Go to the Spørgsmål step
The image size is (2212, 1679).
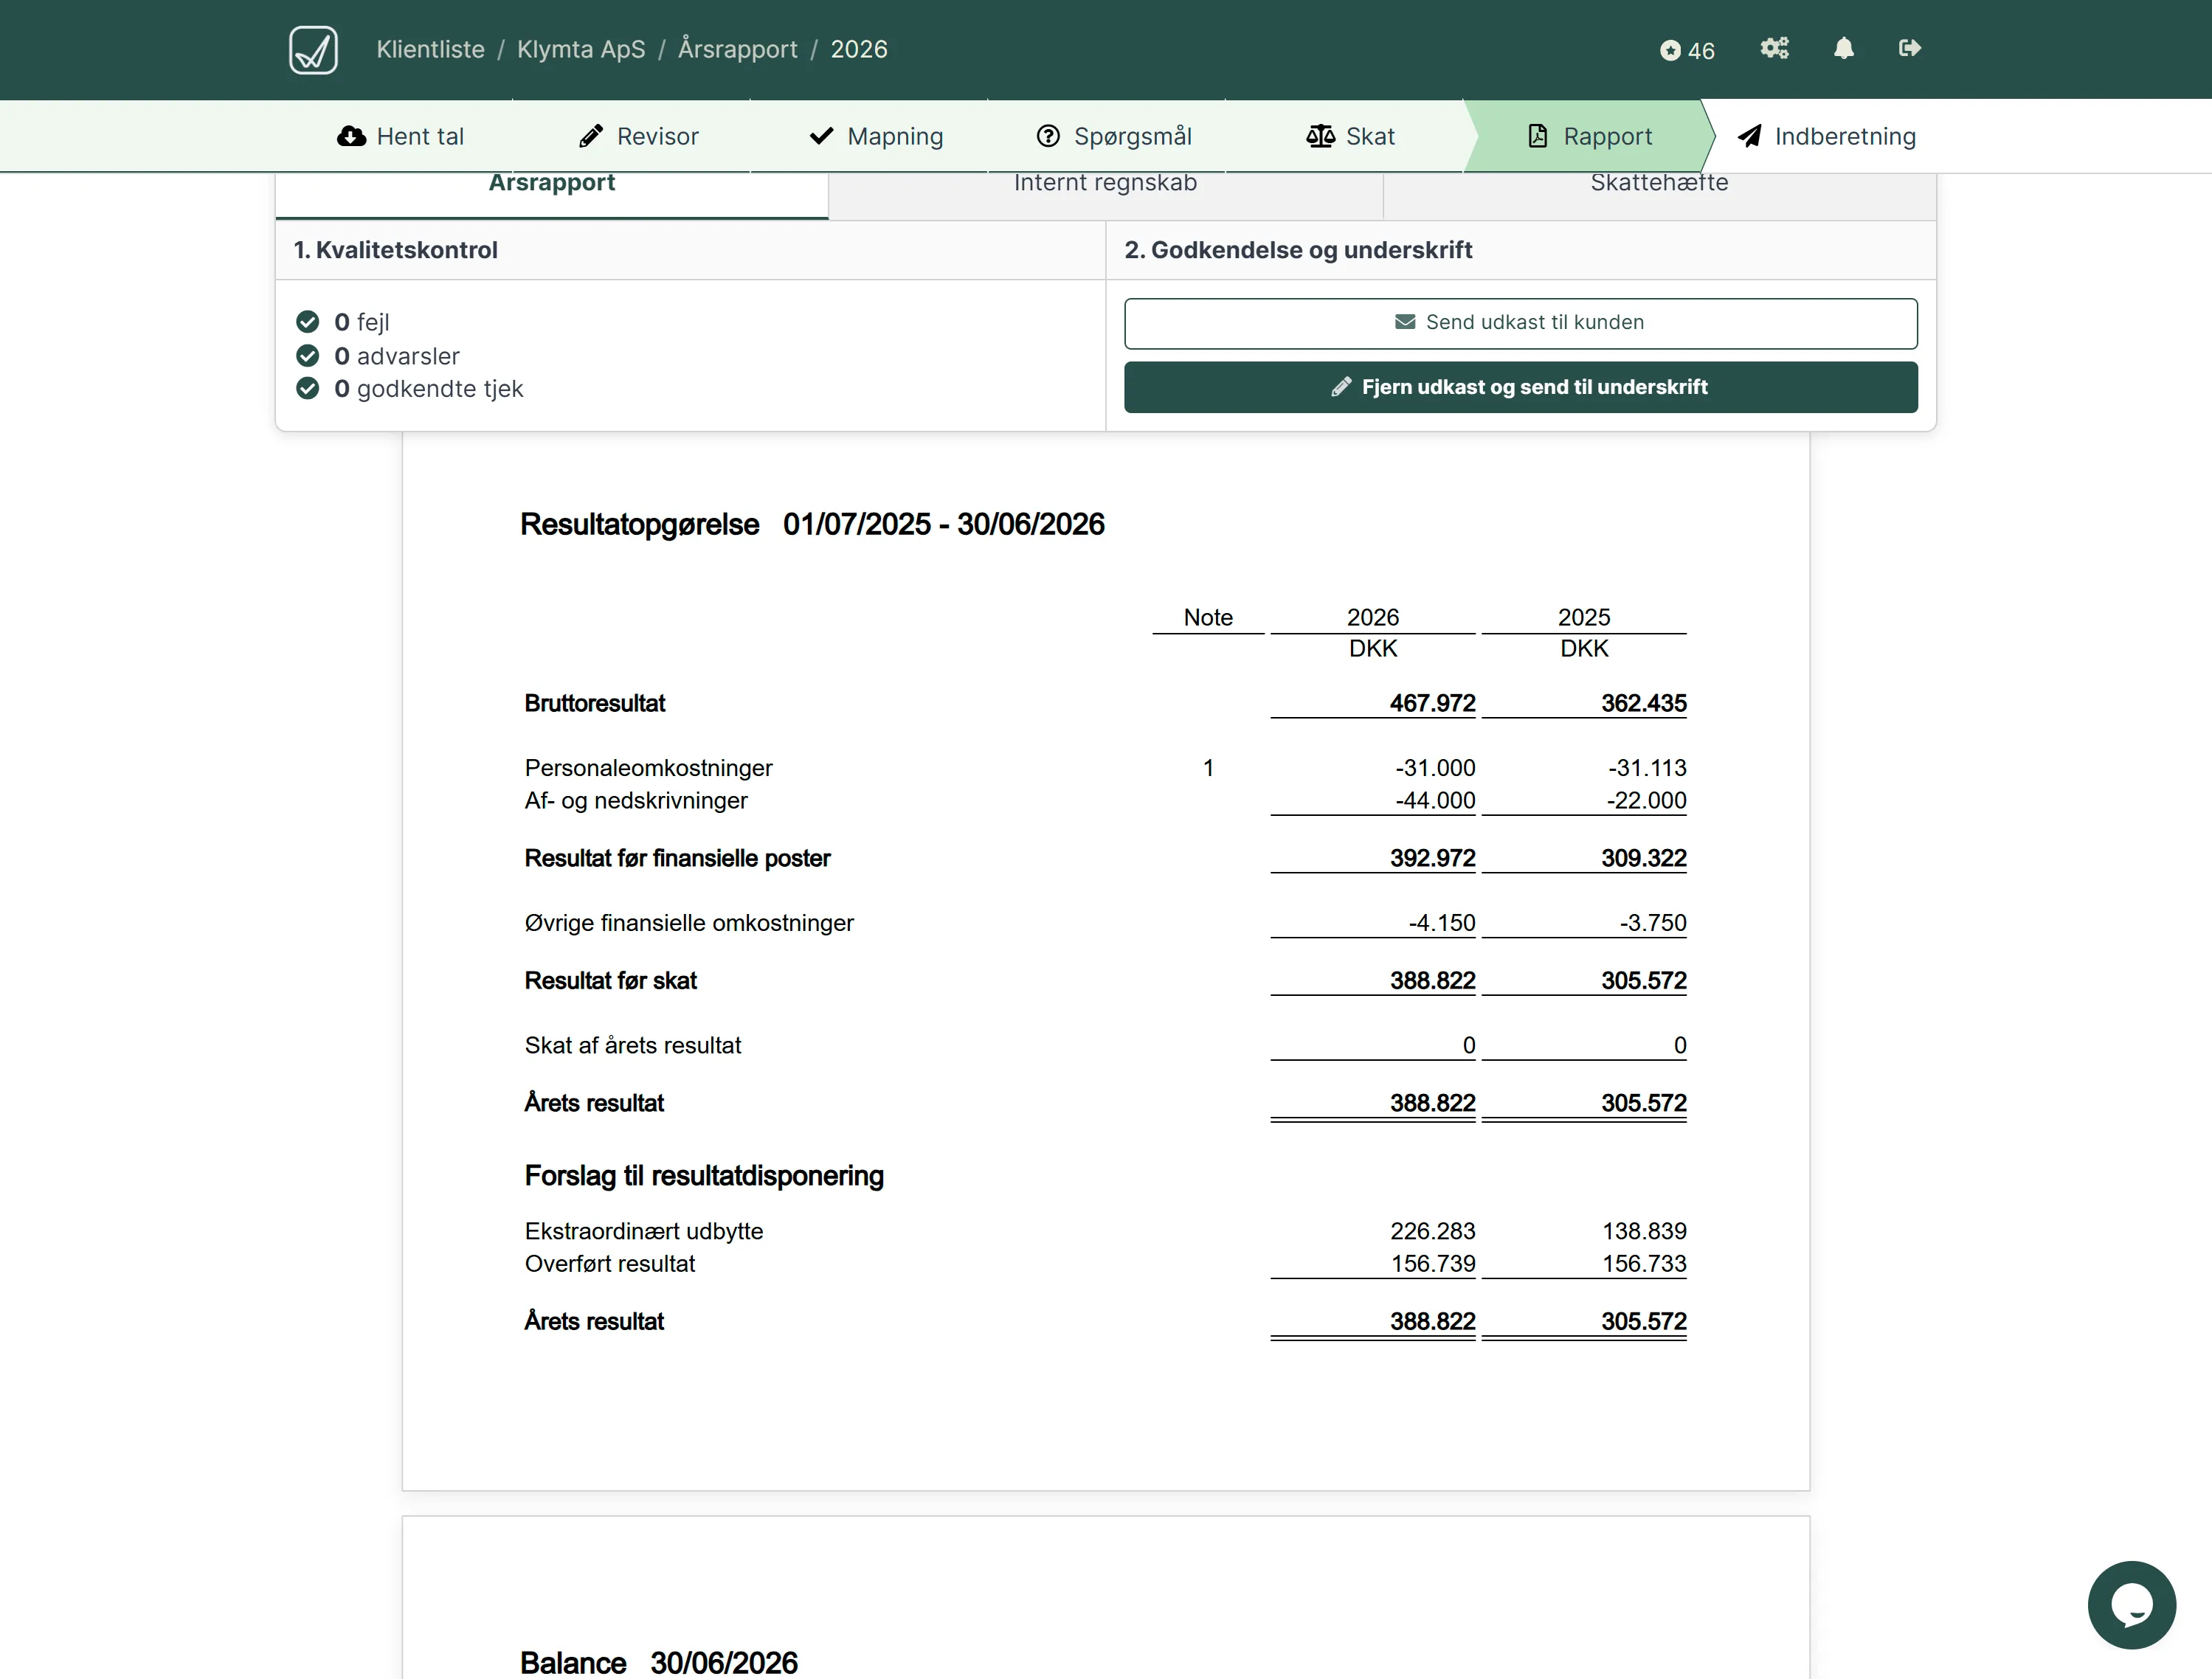coord(1113,136)
